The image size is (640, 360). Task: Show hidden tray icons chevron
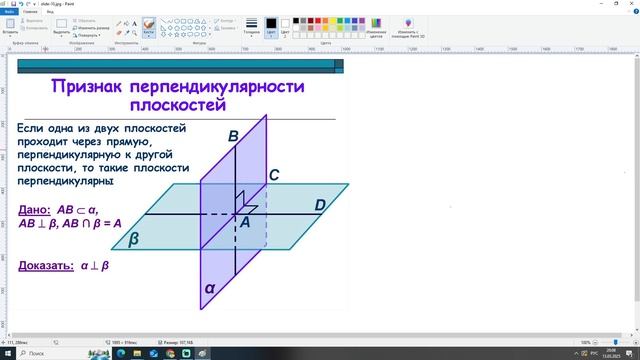pos(576,353)
